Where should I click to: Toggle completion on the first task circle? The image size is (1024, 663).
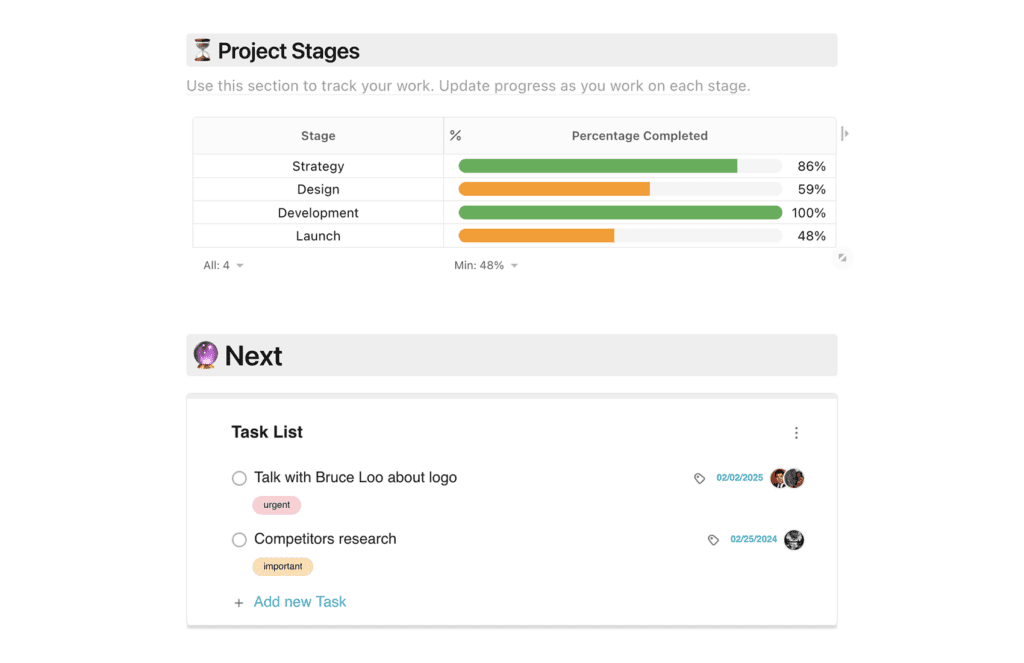pyautogui.click(x=239, y=478)
